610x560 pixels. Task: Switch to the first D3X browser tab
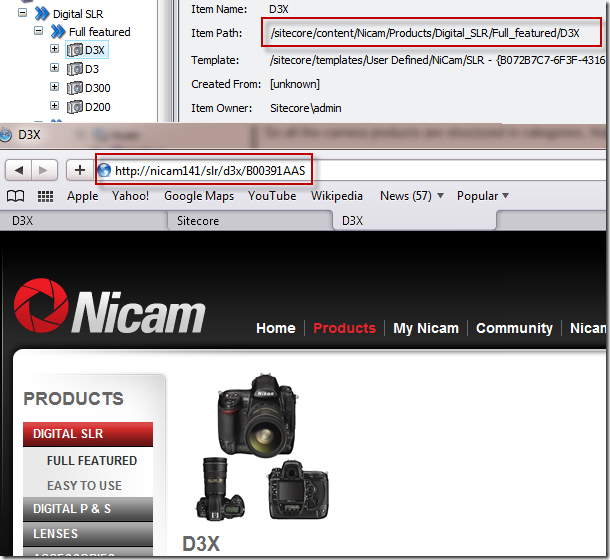click(x=84, y=221)
